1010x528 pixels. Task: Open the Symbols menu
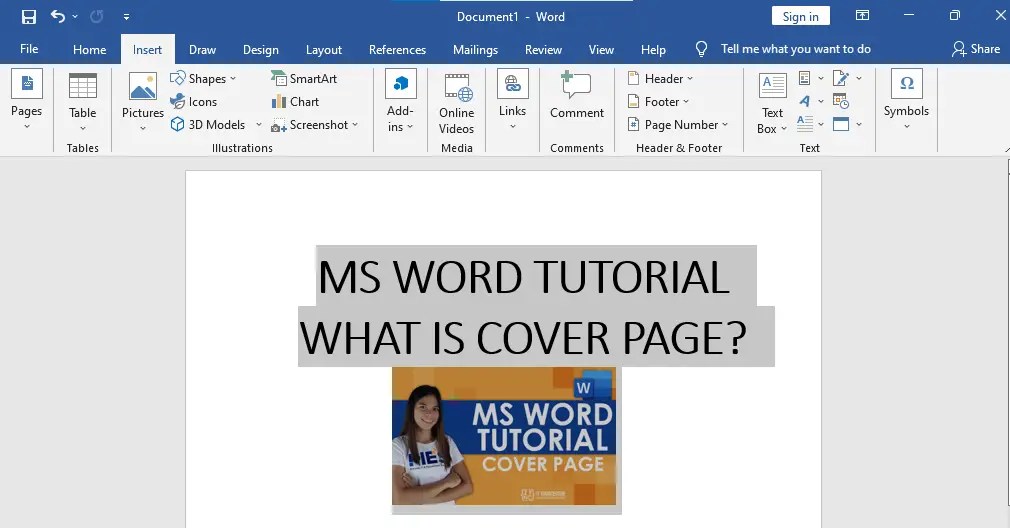[x=906, y=100]
